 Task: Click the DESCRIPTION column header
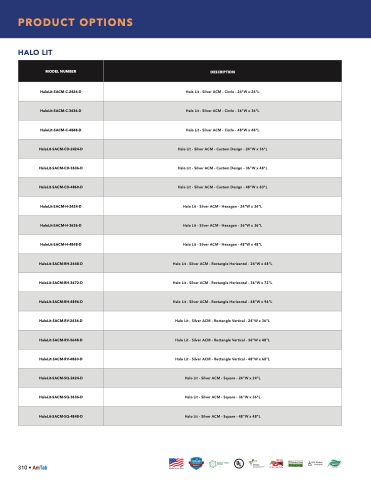coord(223,72)
